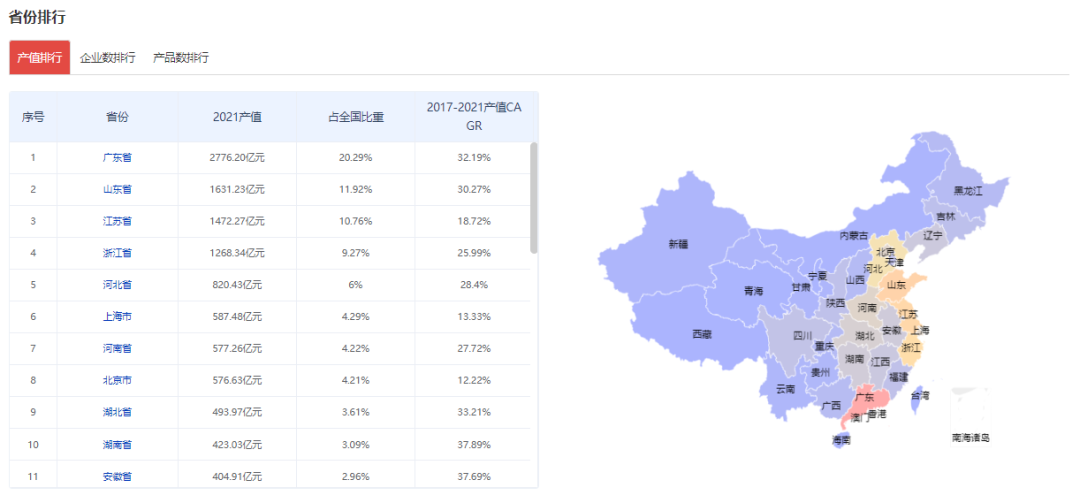This screenshot has width=1080, height=503.
Task: Click the active 产值排行 tab
Action: (x=40, y=58)
